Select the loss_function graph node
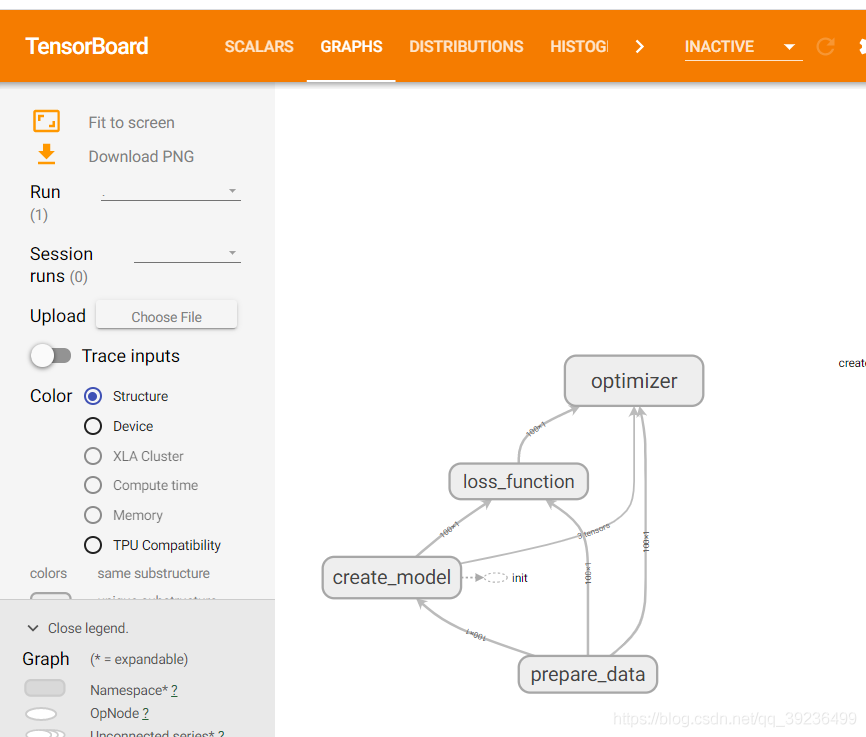866x737 pixels. point(518,481)
